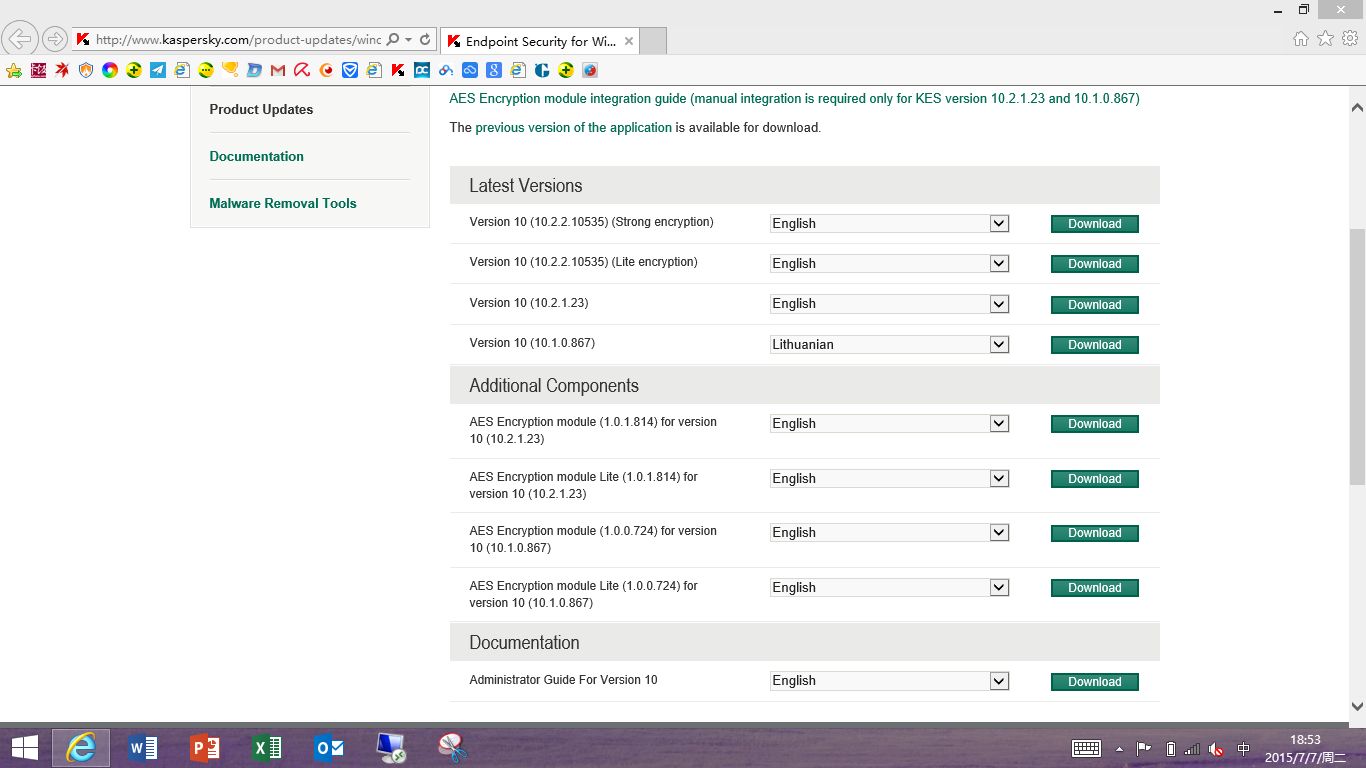Open the Telegram paper-plane bookmark

pyautogui.click(x=158, y=70)
